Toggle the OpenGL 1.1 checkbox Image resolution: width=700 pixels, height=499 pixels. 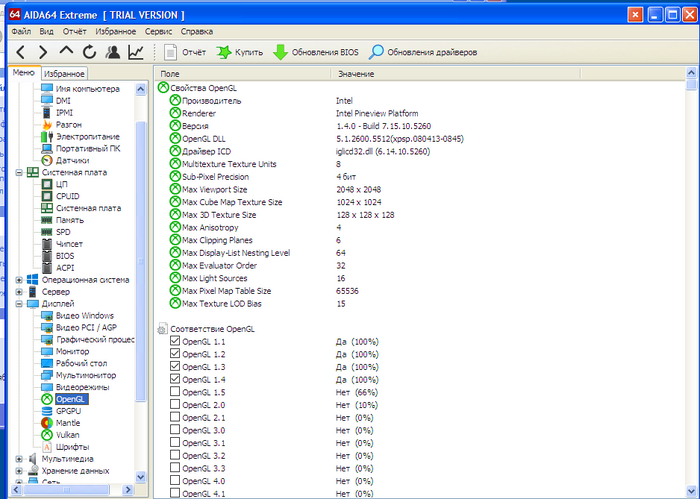(x=176, y=342)
